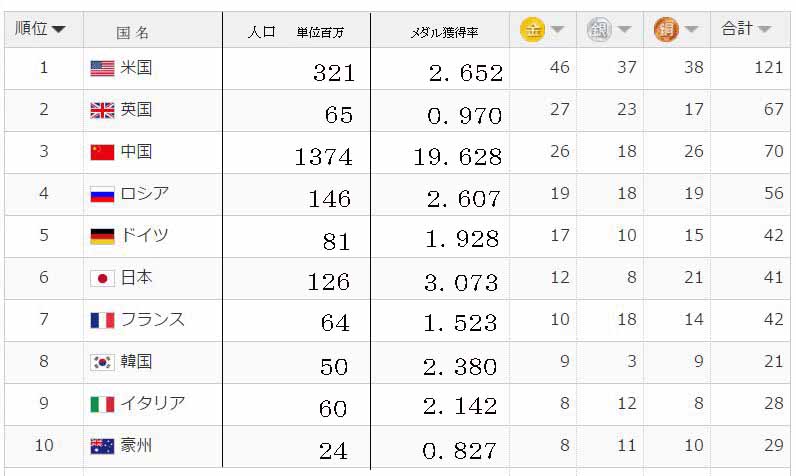Click the China flag icon
The image size is (796, 476).
pyautogui.click(x=102, y=152)
